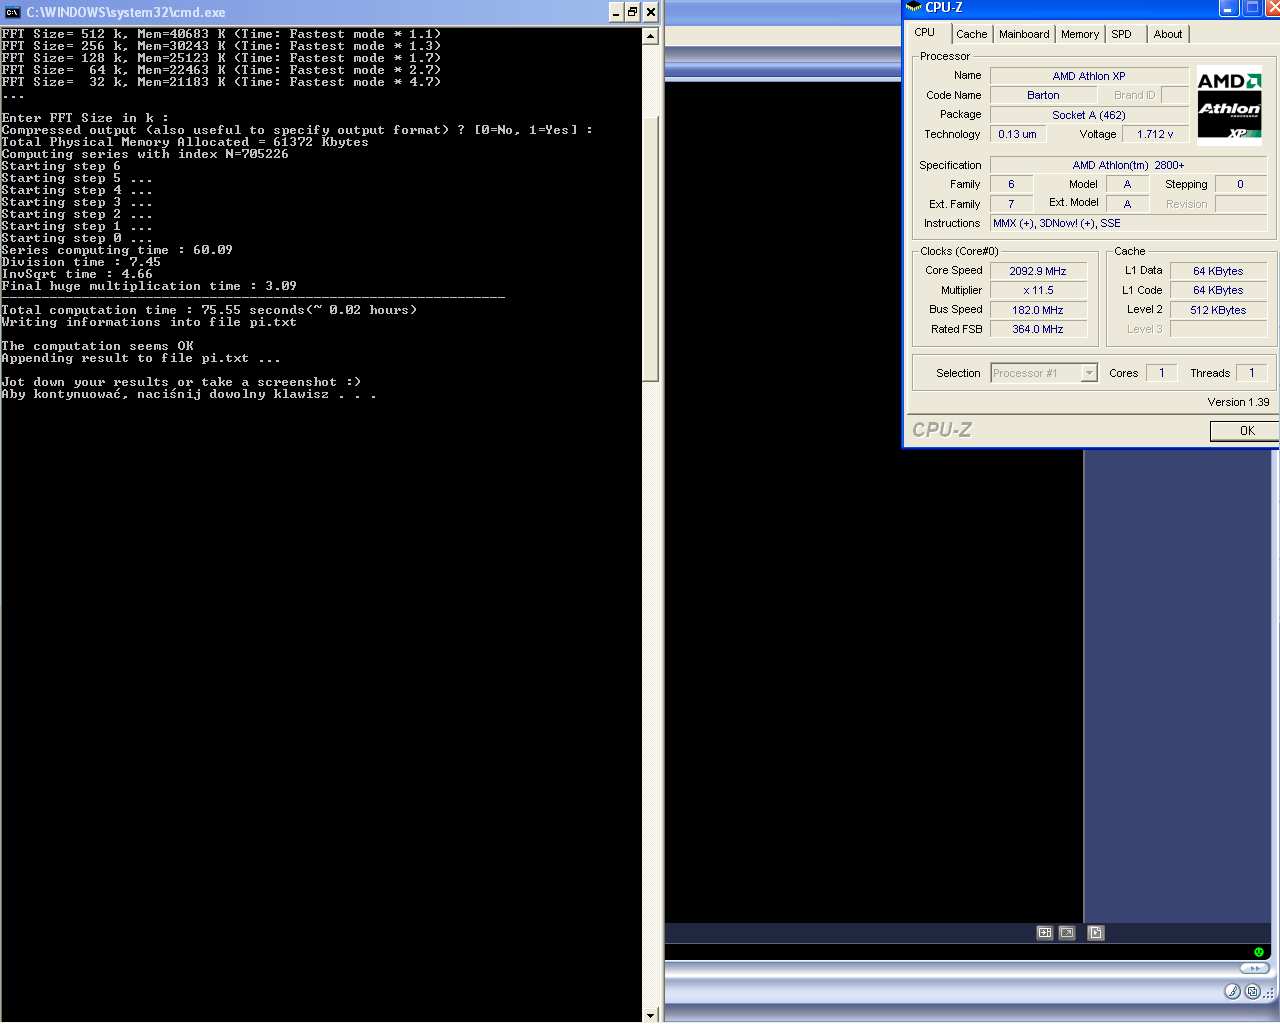1280x1024 pixels.
Task: Click the arrow-panel icon in media player bar
Action: (x=1045, y=933)
